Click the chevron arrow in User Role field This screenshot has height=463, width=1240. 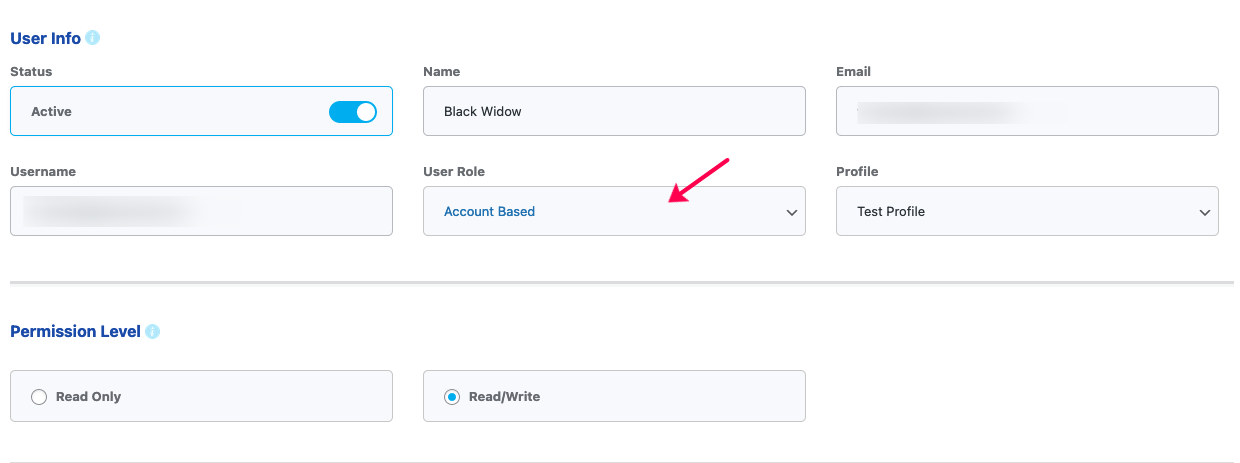(x=791, y=213)
